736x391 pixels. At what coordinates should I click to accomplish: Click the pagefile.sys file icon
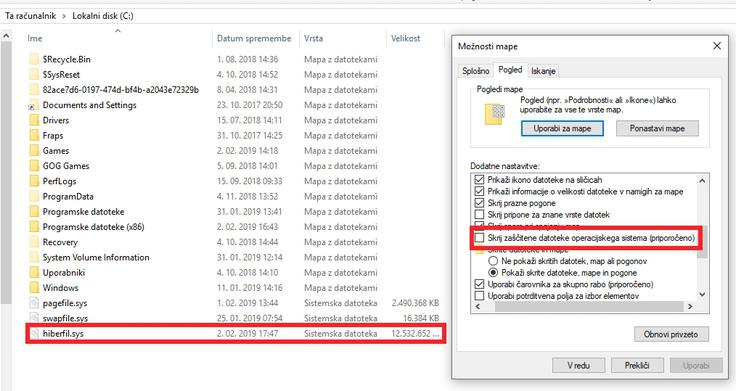pos(34,303)
